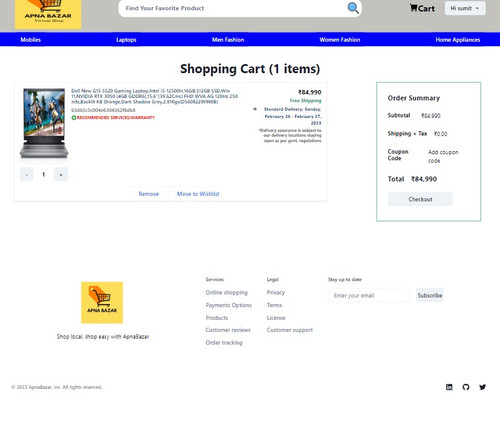Open Customer reviews footer link
The height and width of the screenshot is (422, 500).
(x=228, y=330)
